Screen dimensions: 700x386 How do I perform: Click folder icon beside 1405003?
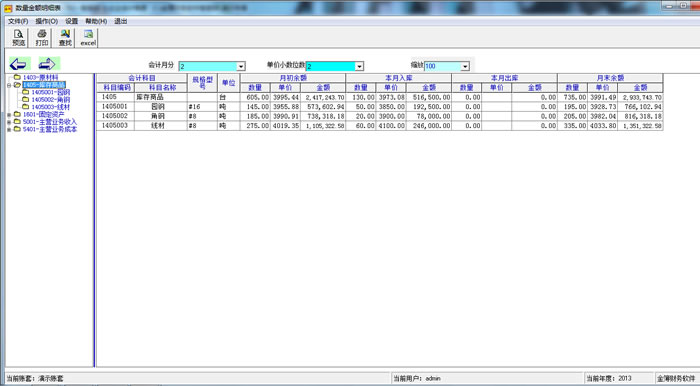click(25, 107)
